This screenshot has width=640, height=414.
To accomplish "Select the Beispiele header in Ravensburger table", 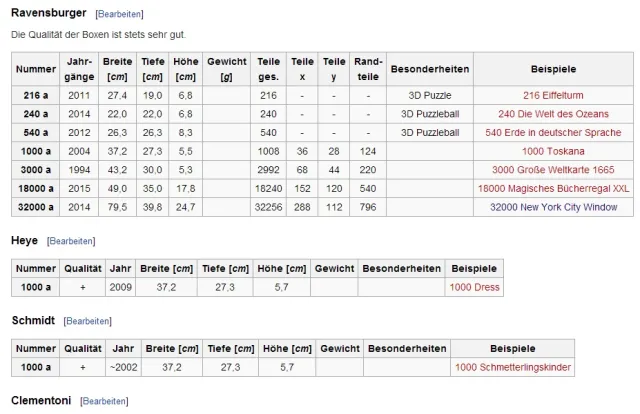I will pos(553,69).
